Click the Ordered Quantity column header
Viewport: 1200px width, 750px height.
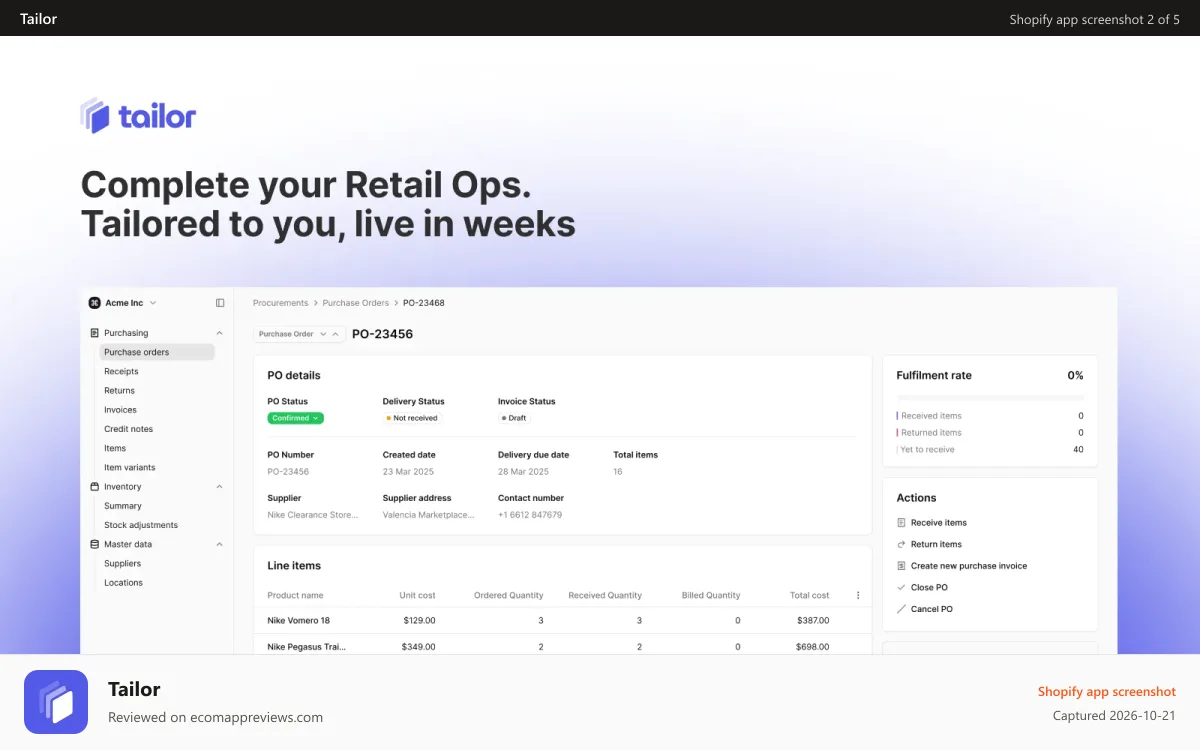509,595
